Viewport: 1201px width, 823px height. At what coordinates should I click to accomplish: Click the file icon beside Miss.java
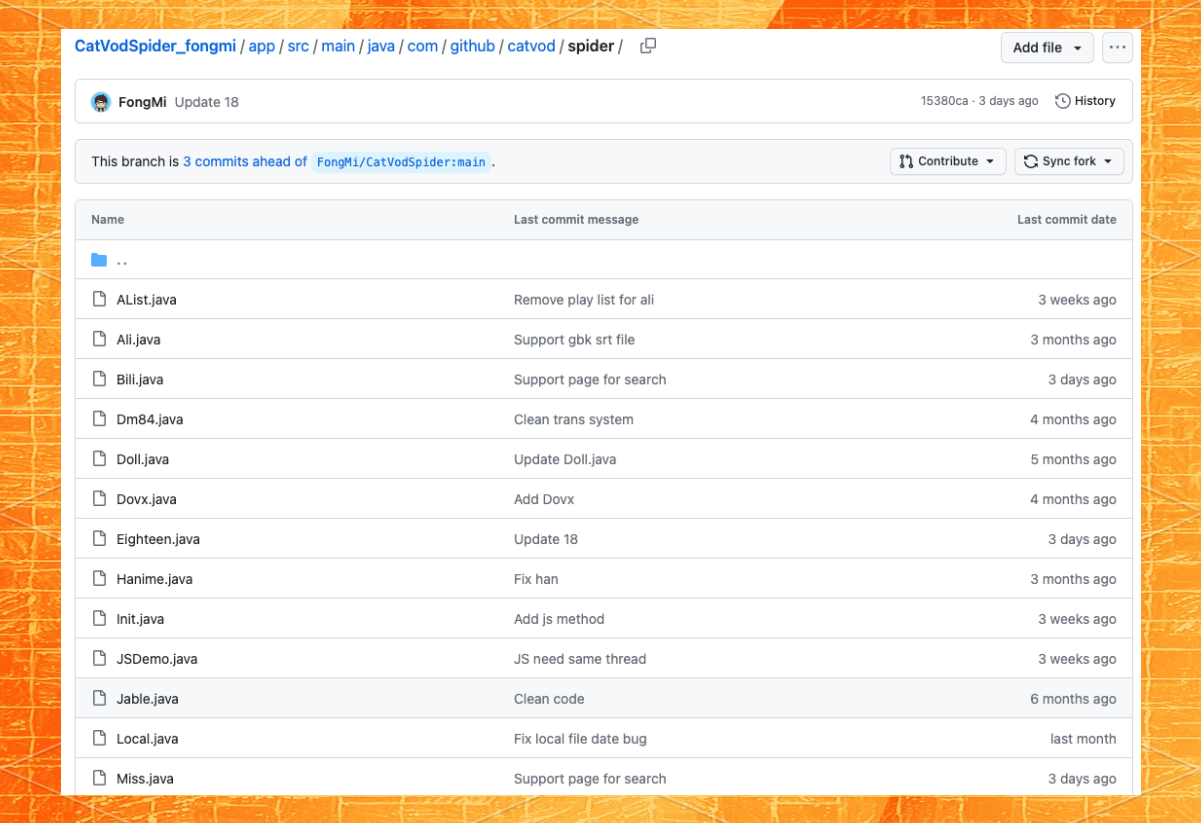[x=99, y=778]
